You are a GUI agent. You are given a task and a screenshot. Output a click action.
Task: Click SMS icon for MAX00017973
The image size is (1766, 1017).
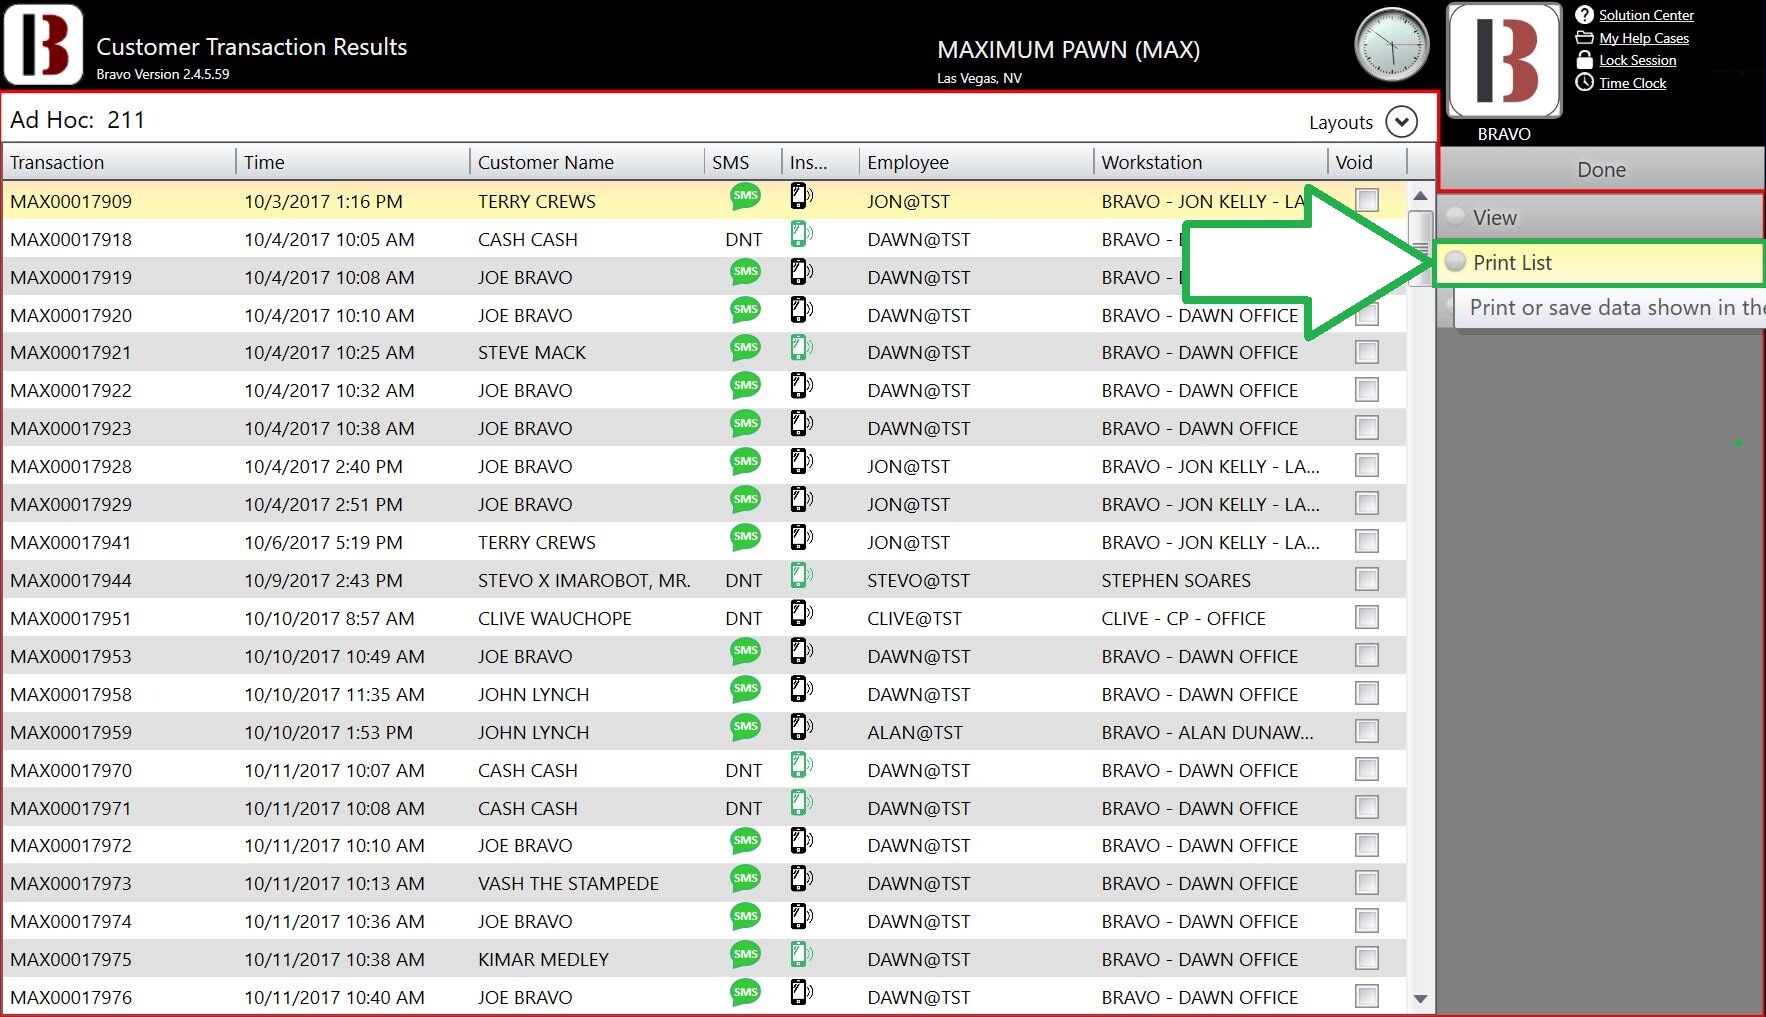point(745,879)
